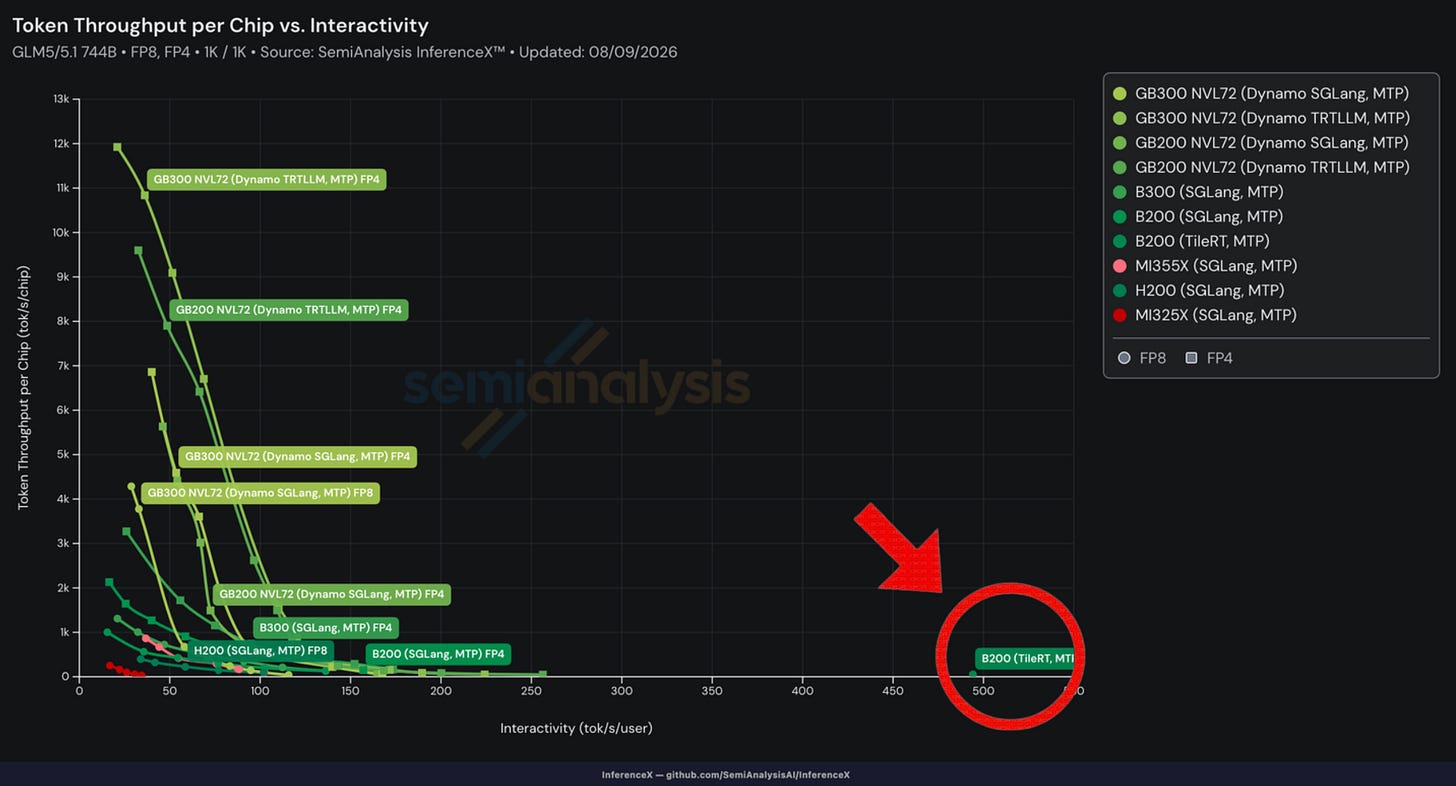
Task: Toggle MI325X (SGLang, MTP) legend entry
Action: click(1205, 315)
